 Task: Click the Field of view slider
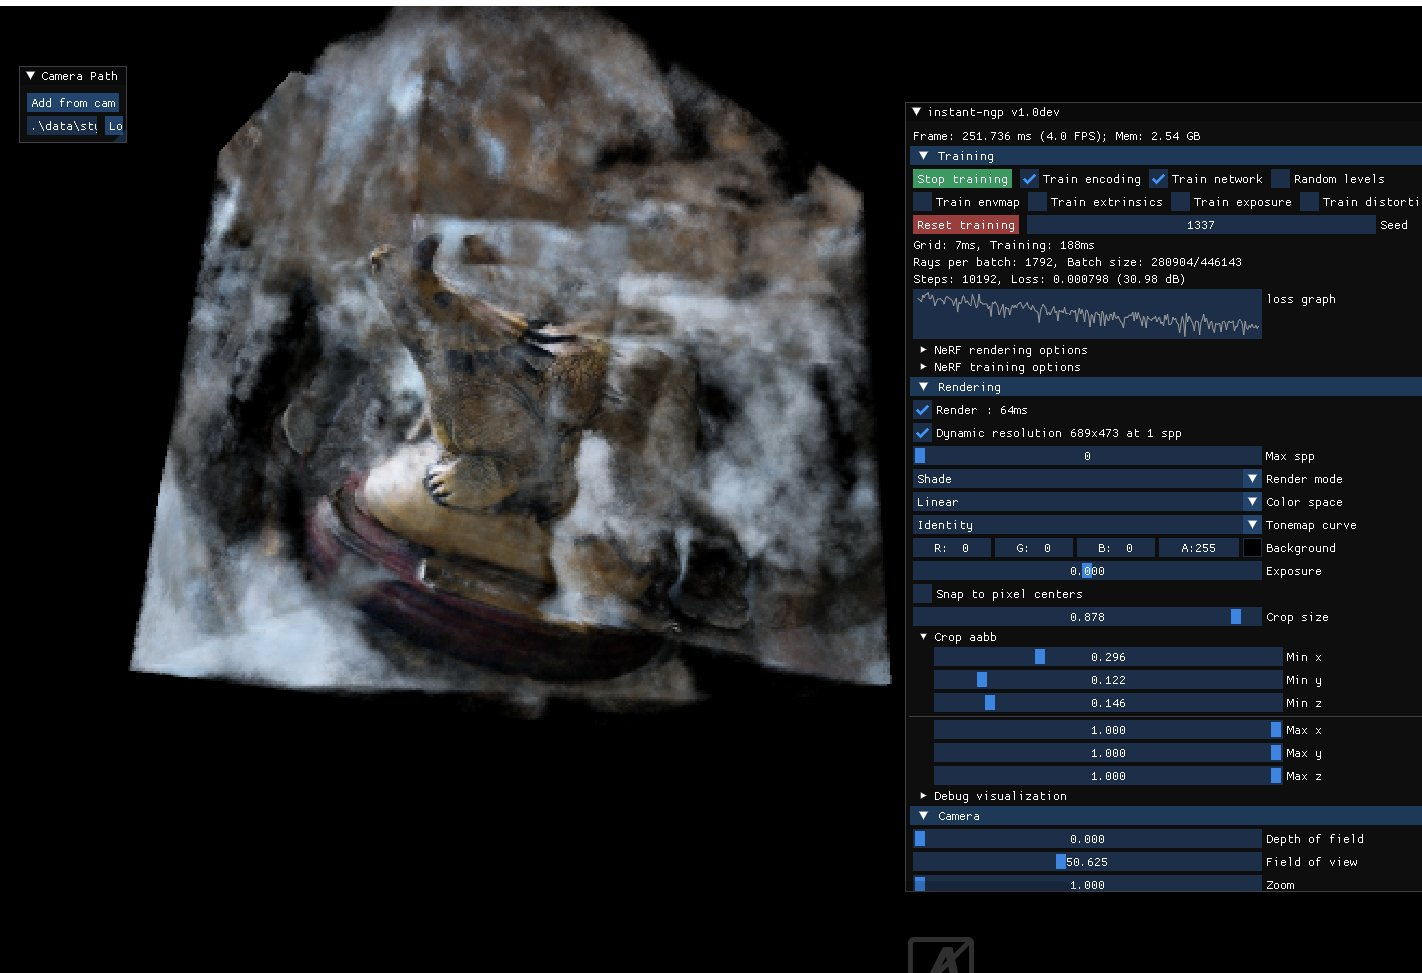tap(1087, 862)
